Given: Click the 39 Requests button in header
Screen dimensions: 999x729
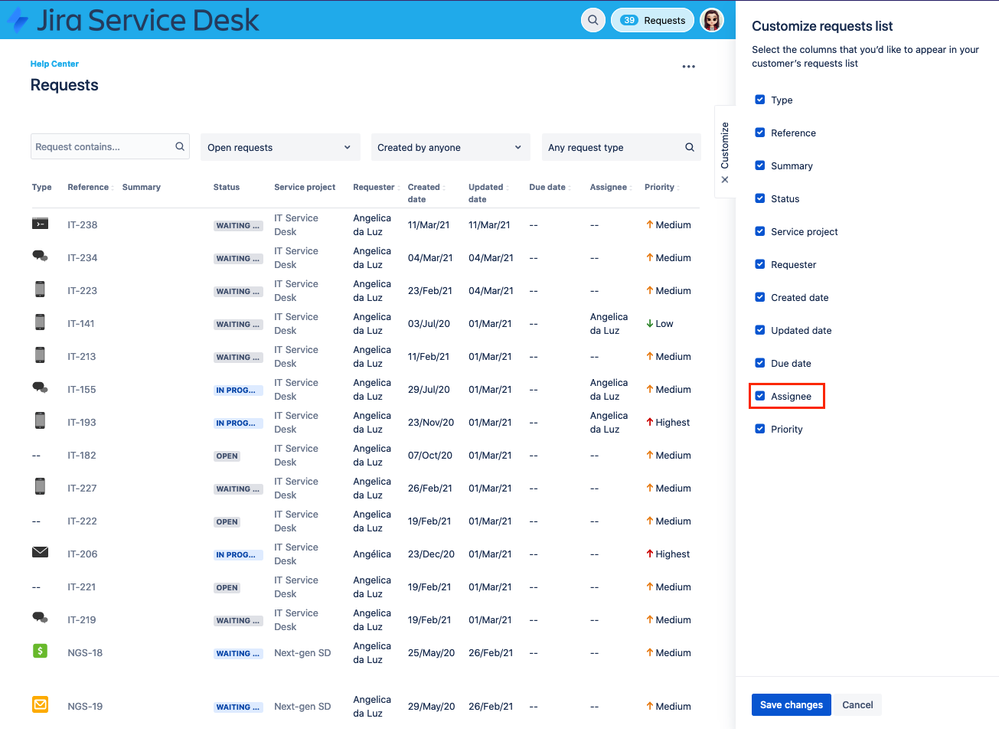Looking at the screenshot, I should 652,20.
